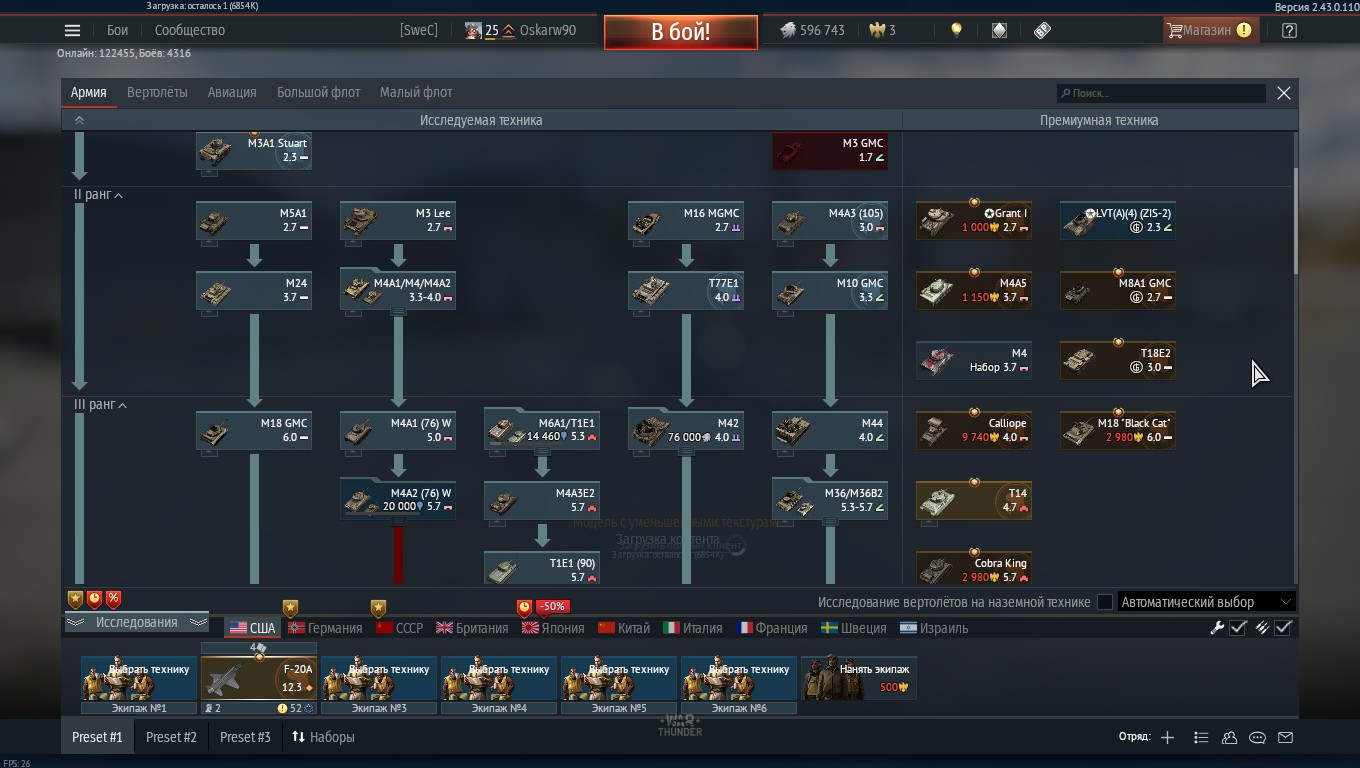Open the mail envelope icon
The width and height of the screenshot is (1360, 768).
point(1286,737)
